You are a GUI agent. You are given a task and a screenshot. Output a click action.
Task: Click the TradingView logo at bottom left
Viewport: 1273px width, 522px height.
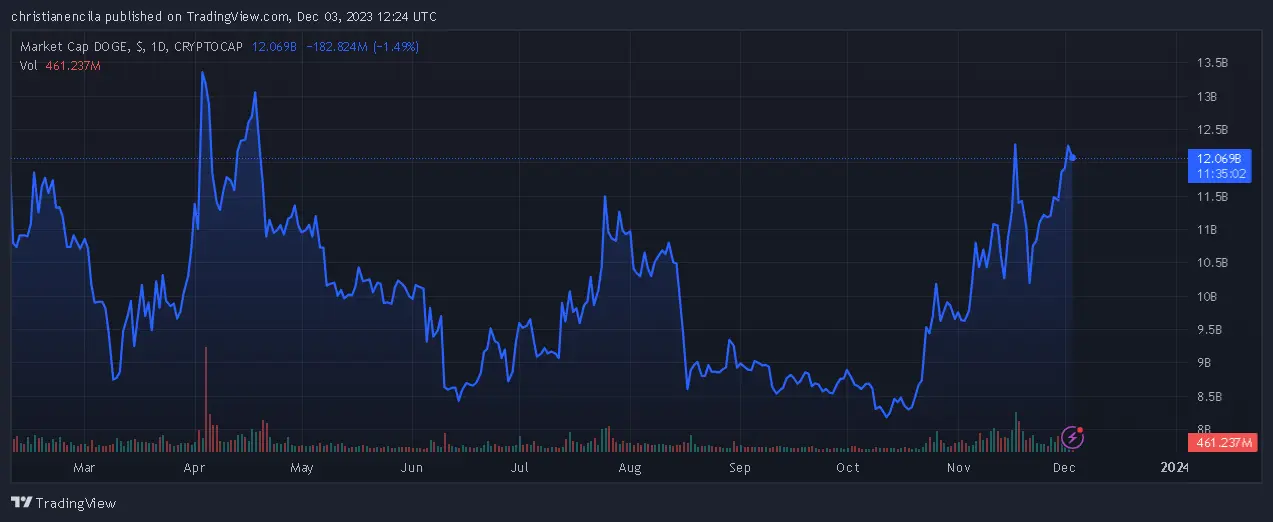coord(63,503)
